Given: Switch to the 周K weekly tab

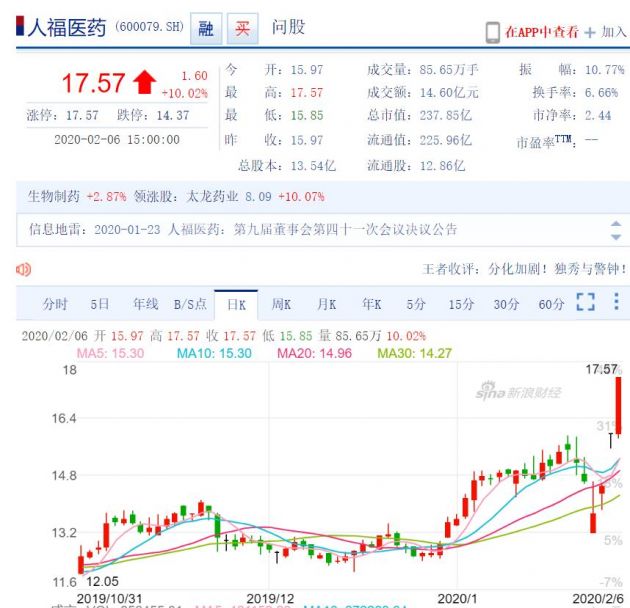Looking at the screenshot, I should (x=281, y=304).
